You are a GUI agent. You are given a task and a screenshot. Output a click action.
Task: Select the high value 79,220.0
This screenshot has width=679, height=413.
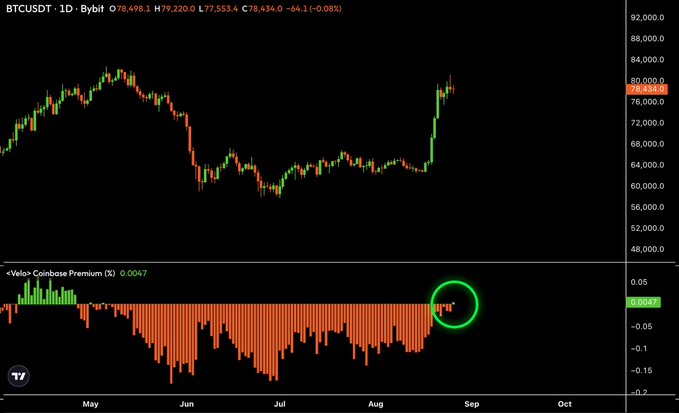click(x=178, y=9)
